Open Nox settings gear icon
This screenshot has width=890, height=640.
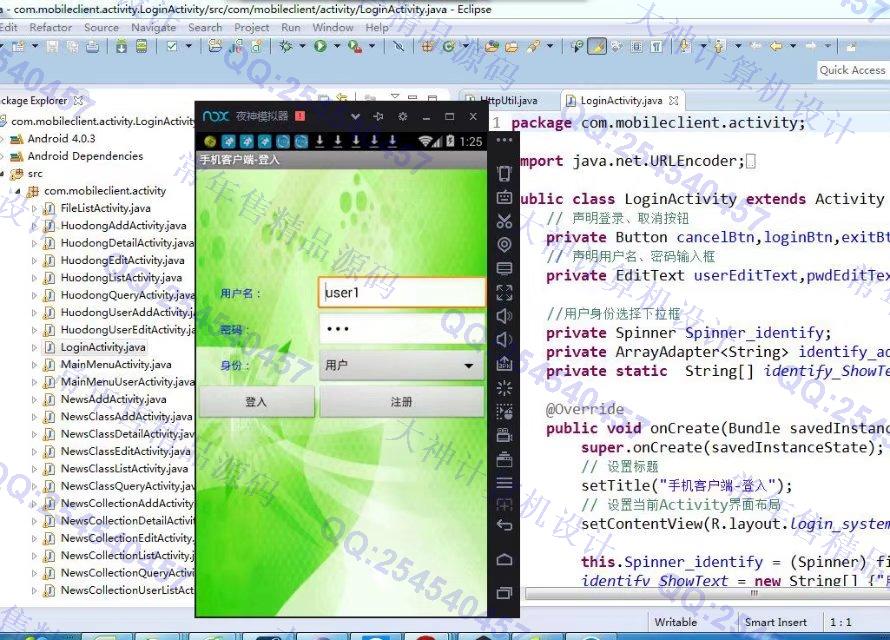(x=402, y=116)
